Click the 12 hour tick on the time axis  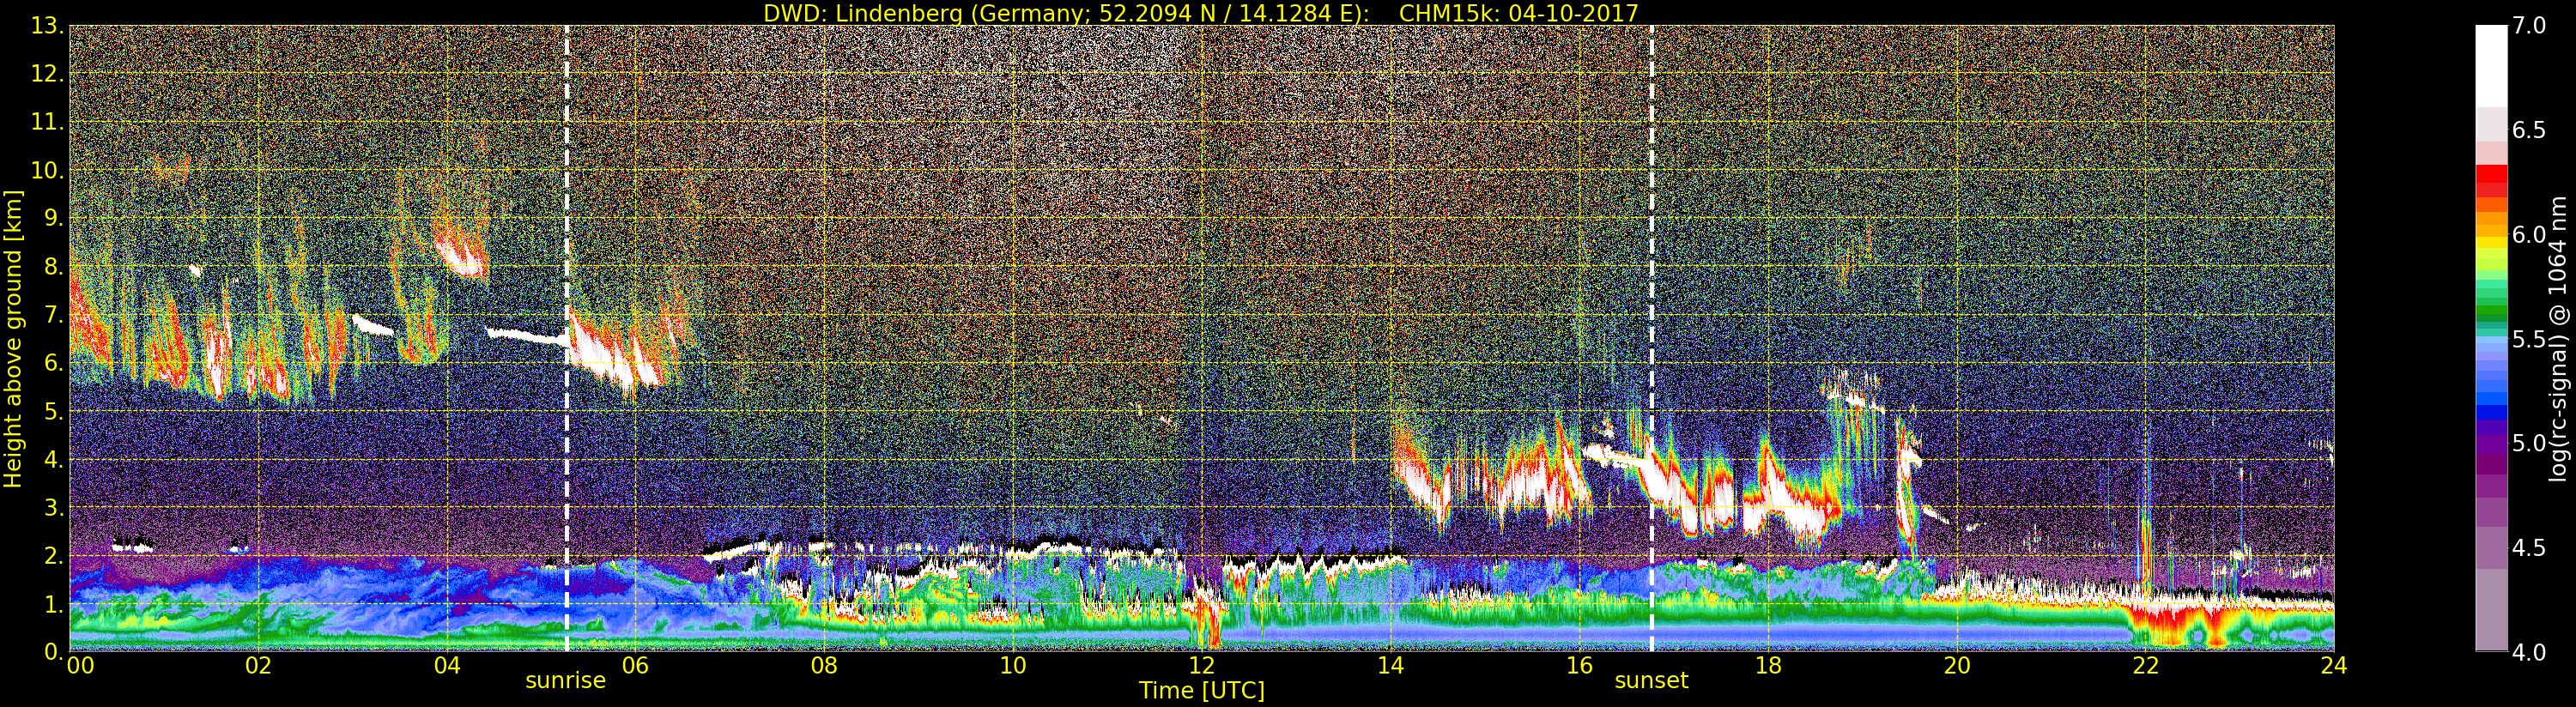coord(1201,666)
